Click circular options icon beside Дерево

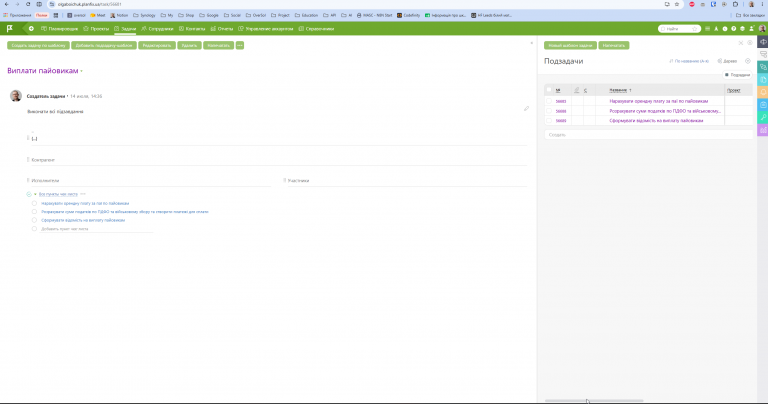(748, 61)
